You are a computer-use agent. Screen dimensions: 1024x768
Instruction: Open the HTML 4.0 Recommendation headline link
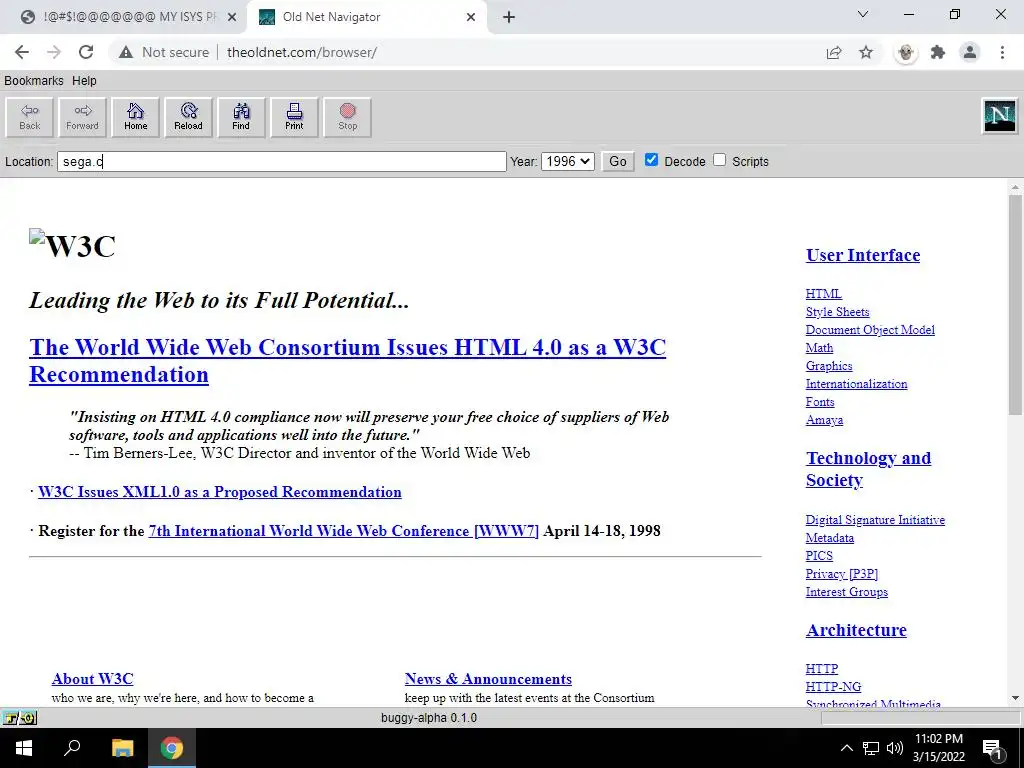pos(347,360)
